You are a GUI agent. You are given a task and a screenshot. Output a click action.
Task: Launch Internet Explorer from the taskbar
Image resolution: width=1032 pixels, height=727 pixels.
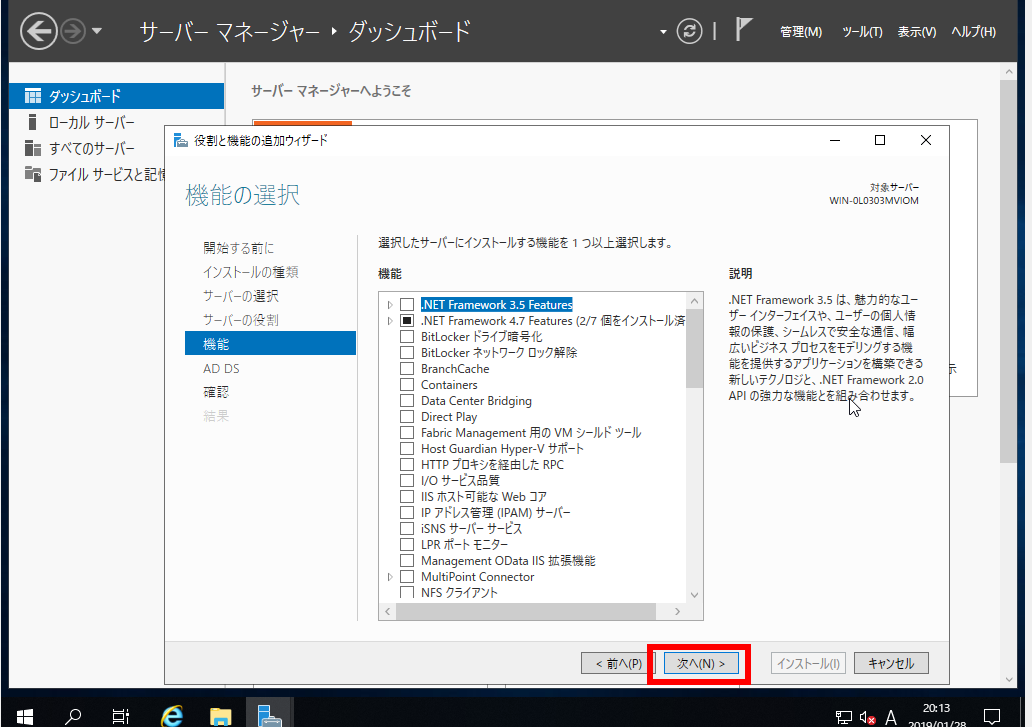pos(172,716)
